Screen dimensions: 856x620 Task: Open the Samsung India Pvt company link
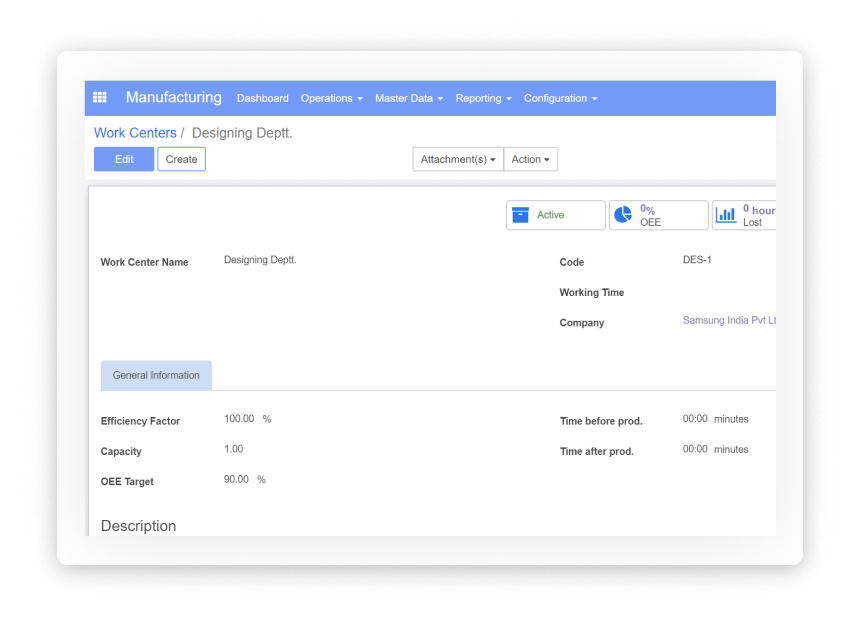point(729,320)
